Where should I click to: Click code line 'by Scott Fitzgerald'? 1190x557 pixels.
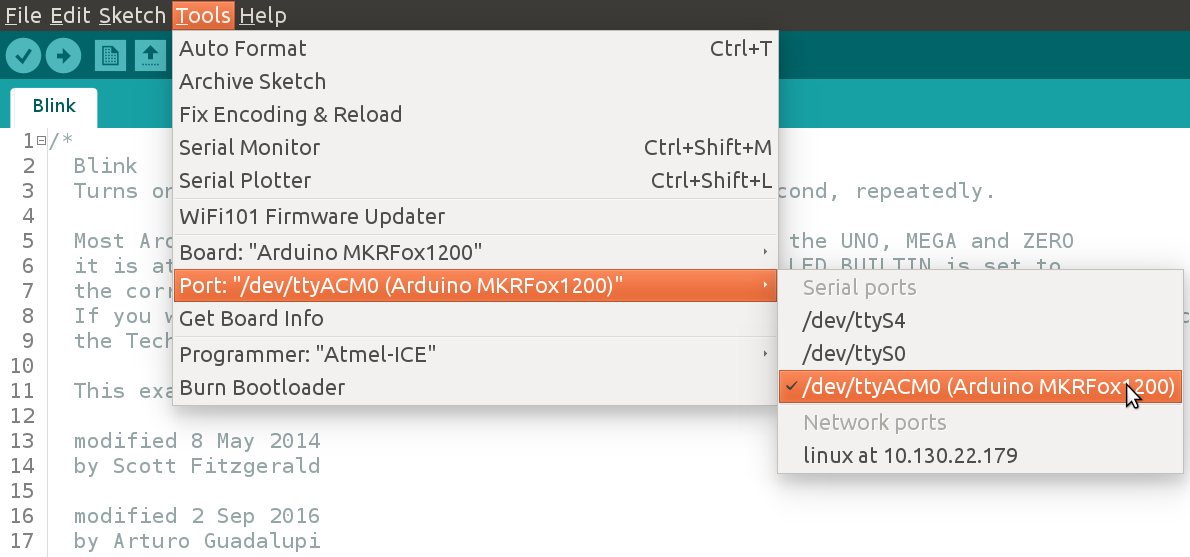[x=197, y=466]
